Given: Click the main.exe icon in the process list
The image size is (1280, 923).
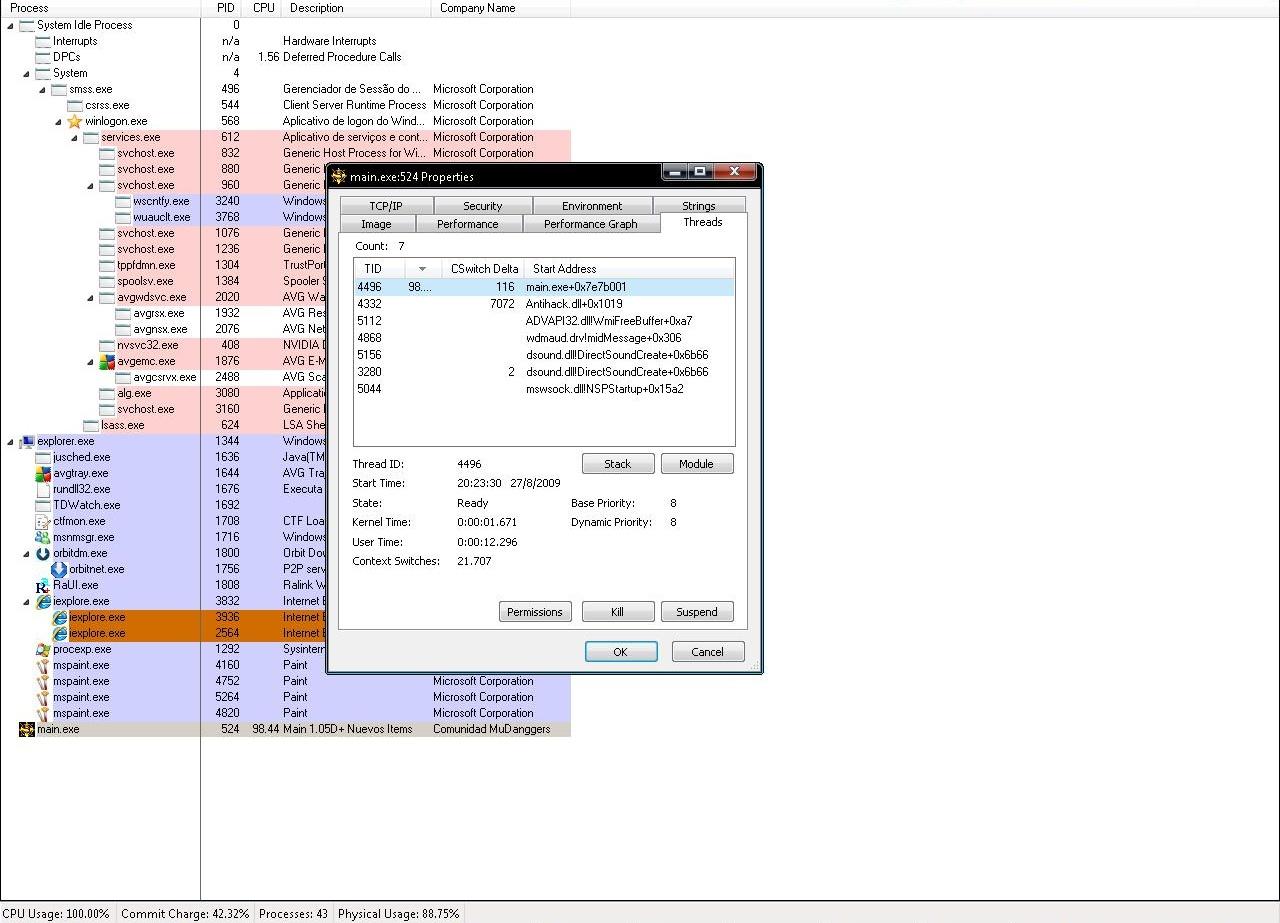Looking at the screenshot, I should 27,729.
